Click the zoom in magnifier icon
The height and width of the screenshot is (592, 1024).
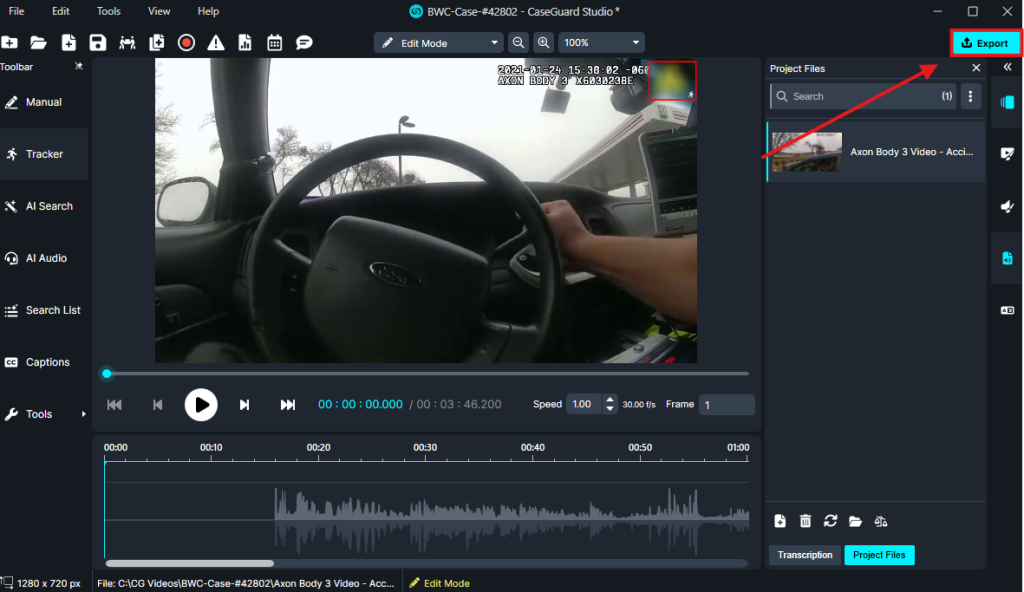(543, 43)
